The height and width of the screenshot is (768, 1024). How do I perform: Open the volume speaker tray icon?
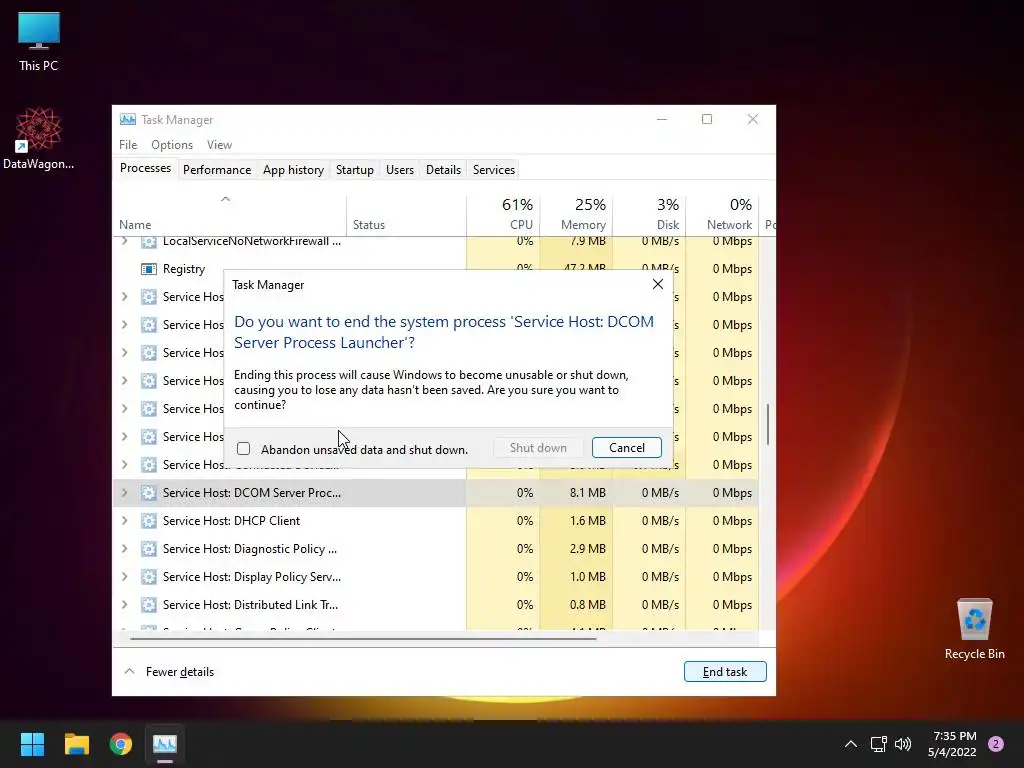[903, 744]
